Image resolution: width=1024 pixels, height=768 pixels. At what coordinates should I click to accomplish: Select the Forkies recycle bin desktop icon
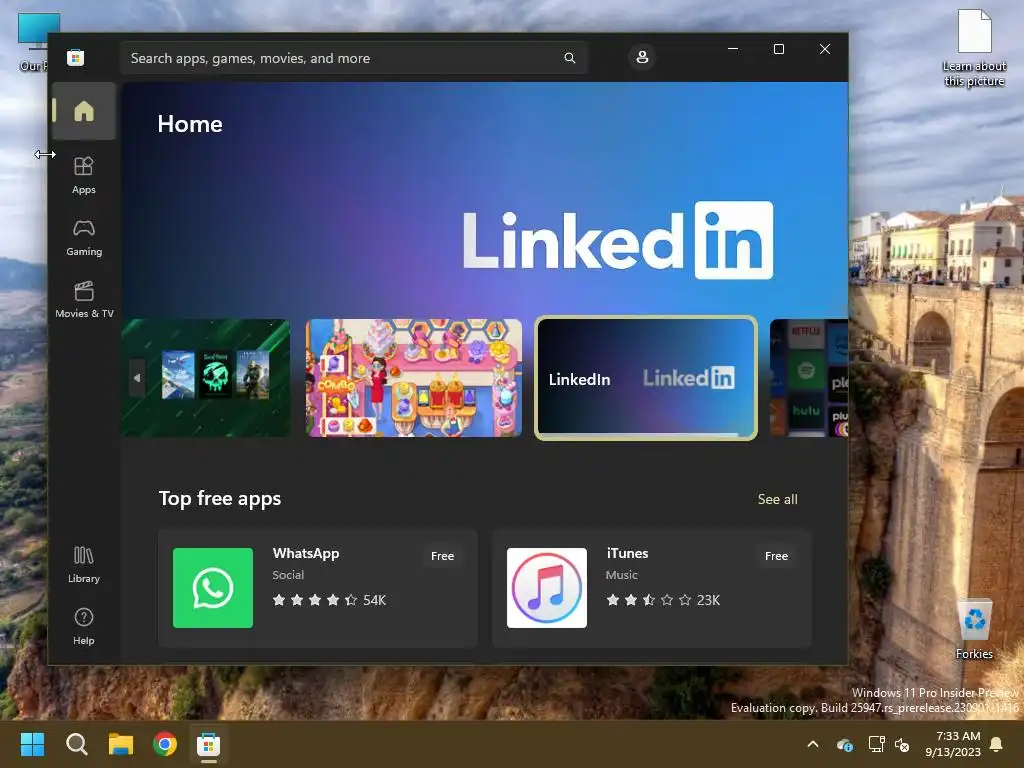[x=974, y=630]
